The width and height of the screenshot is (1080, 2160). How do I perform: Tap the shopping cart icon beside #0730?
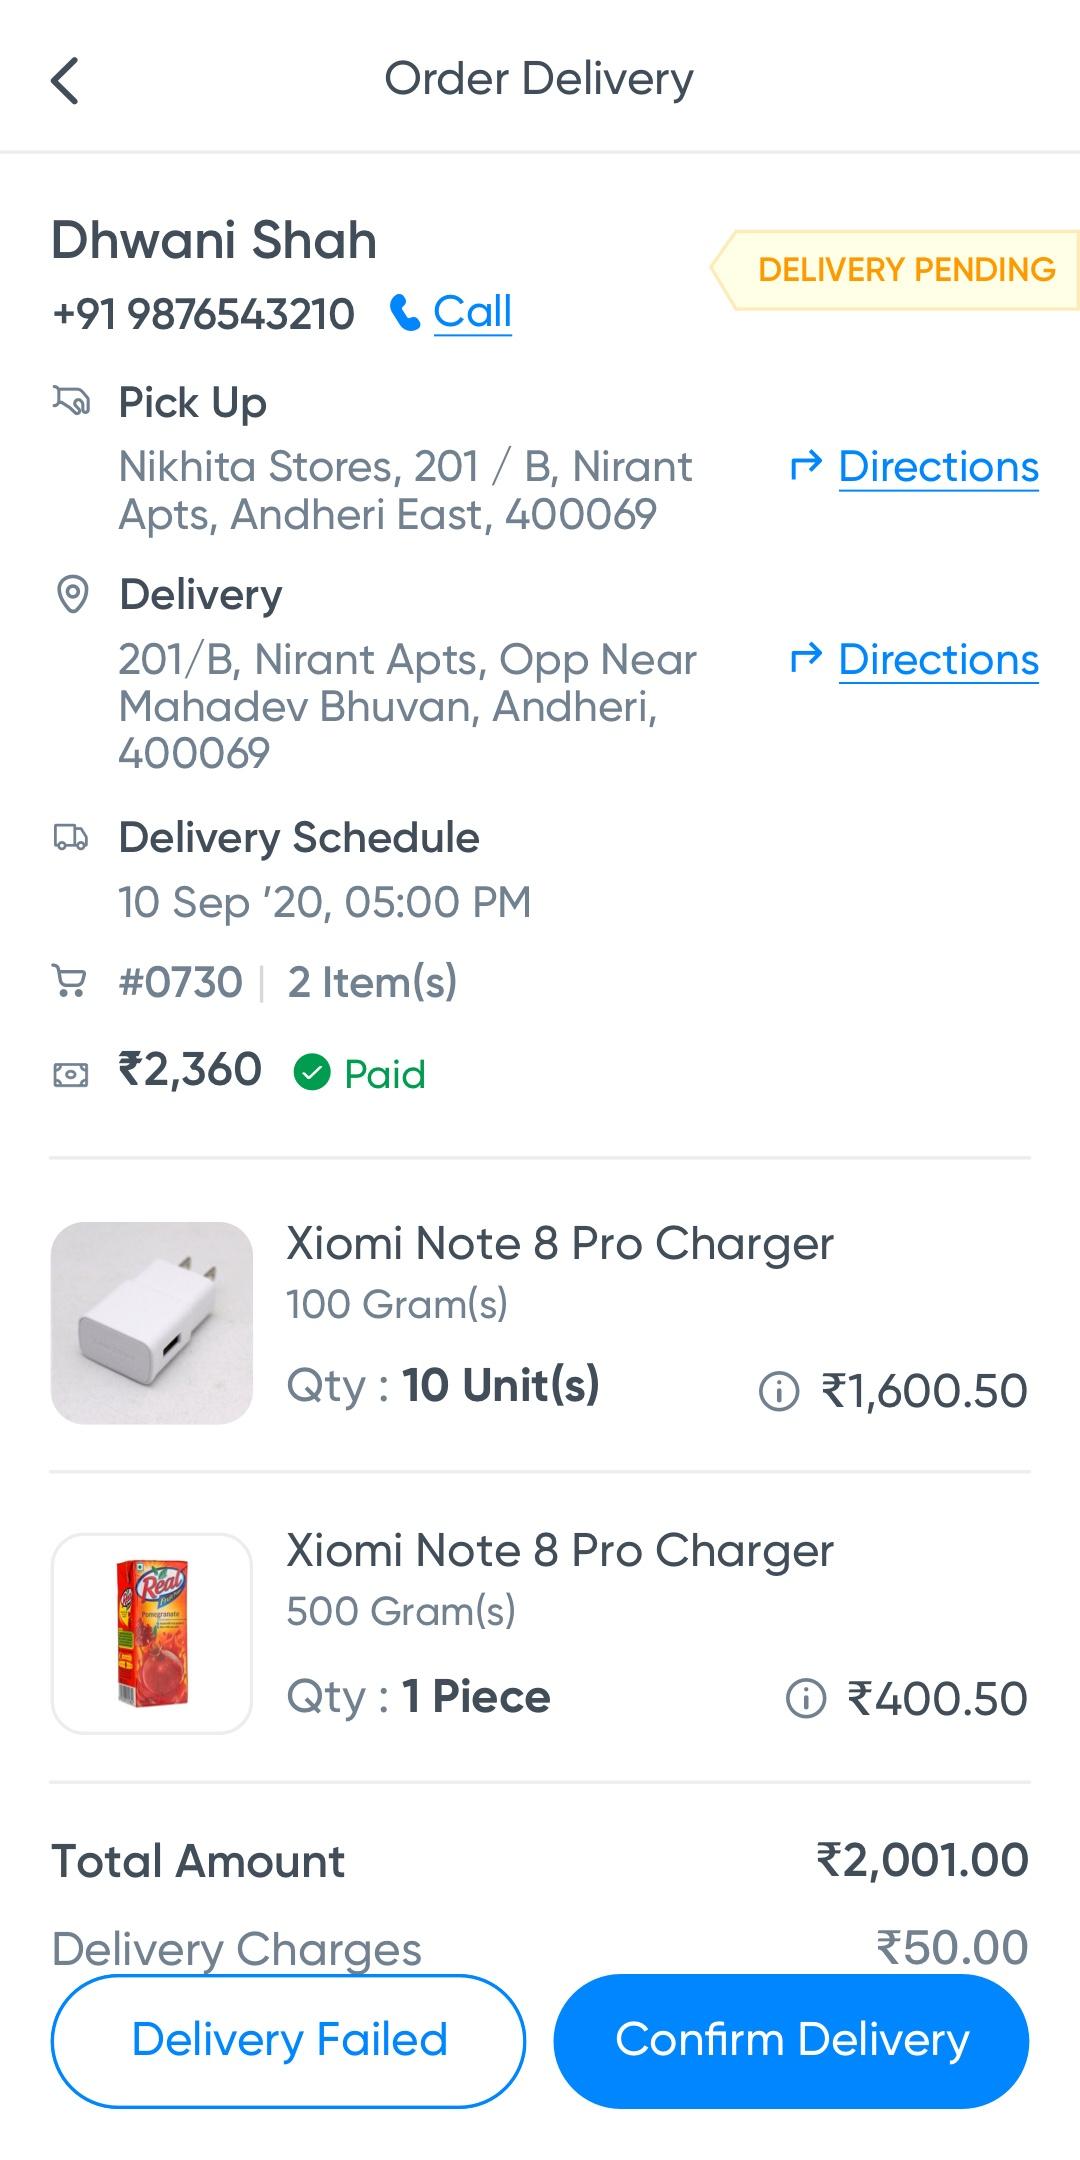[69, 982]
